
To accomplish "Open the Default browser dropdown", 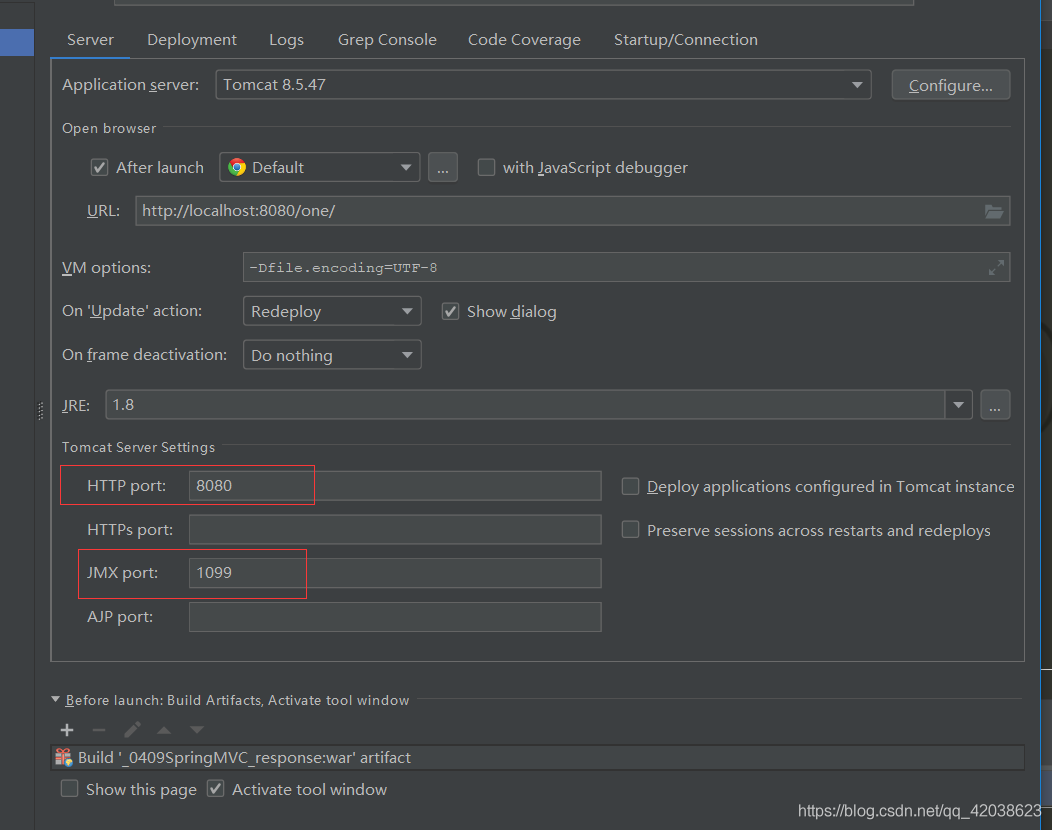I will coord(319,167).
